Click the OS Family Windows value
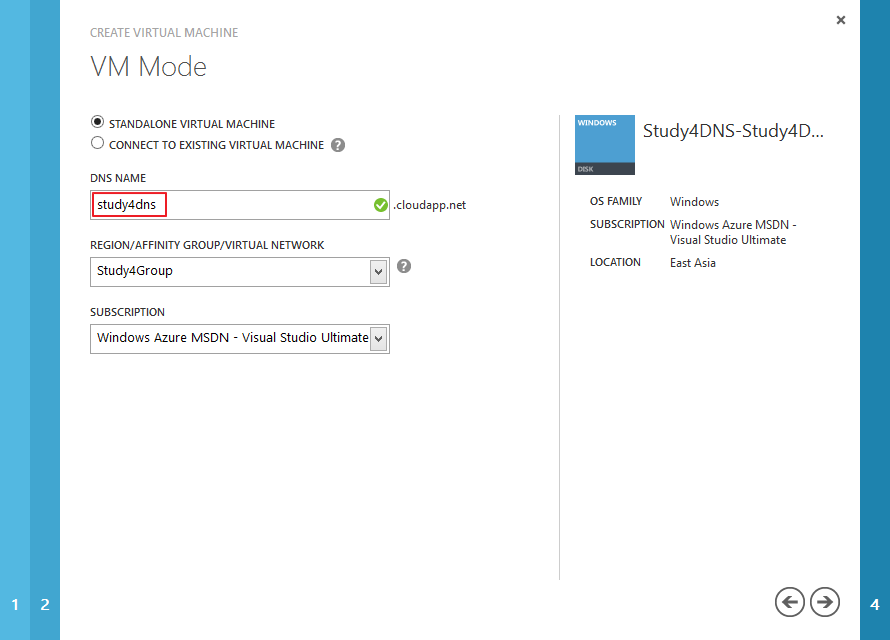This screenshot has height=640, width=890. tap(694, 202)
